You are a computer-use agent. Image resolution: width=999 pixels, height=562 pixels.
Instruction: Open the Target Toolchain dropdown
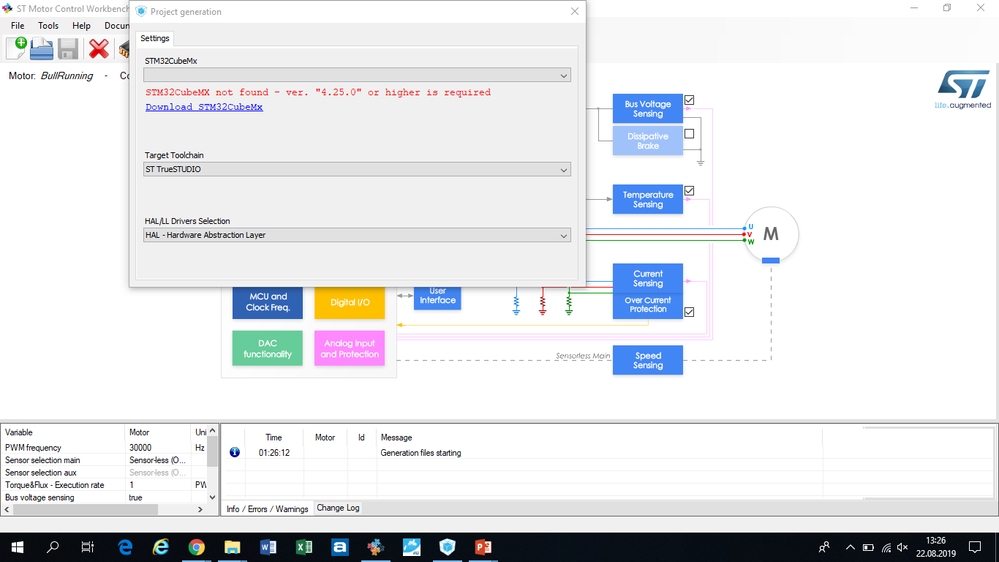coord(357,169)
